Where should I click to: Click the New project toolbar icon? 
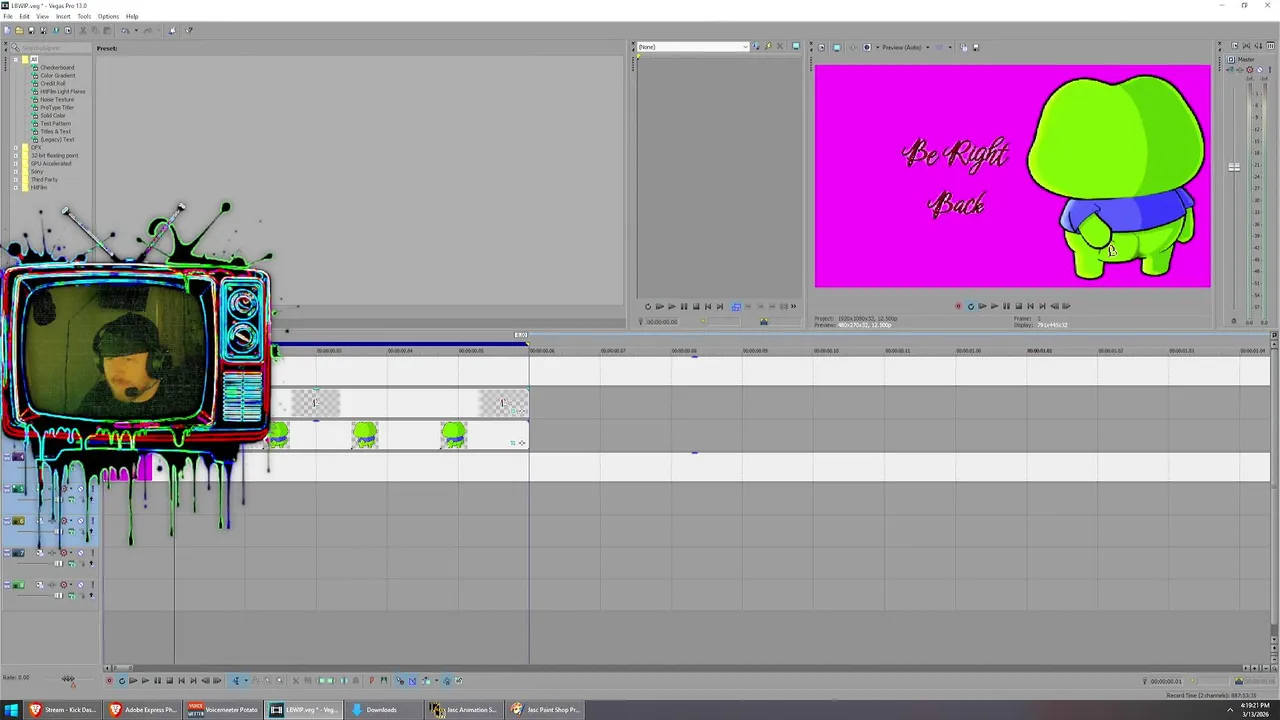(x=8, y=30)
